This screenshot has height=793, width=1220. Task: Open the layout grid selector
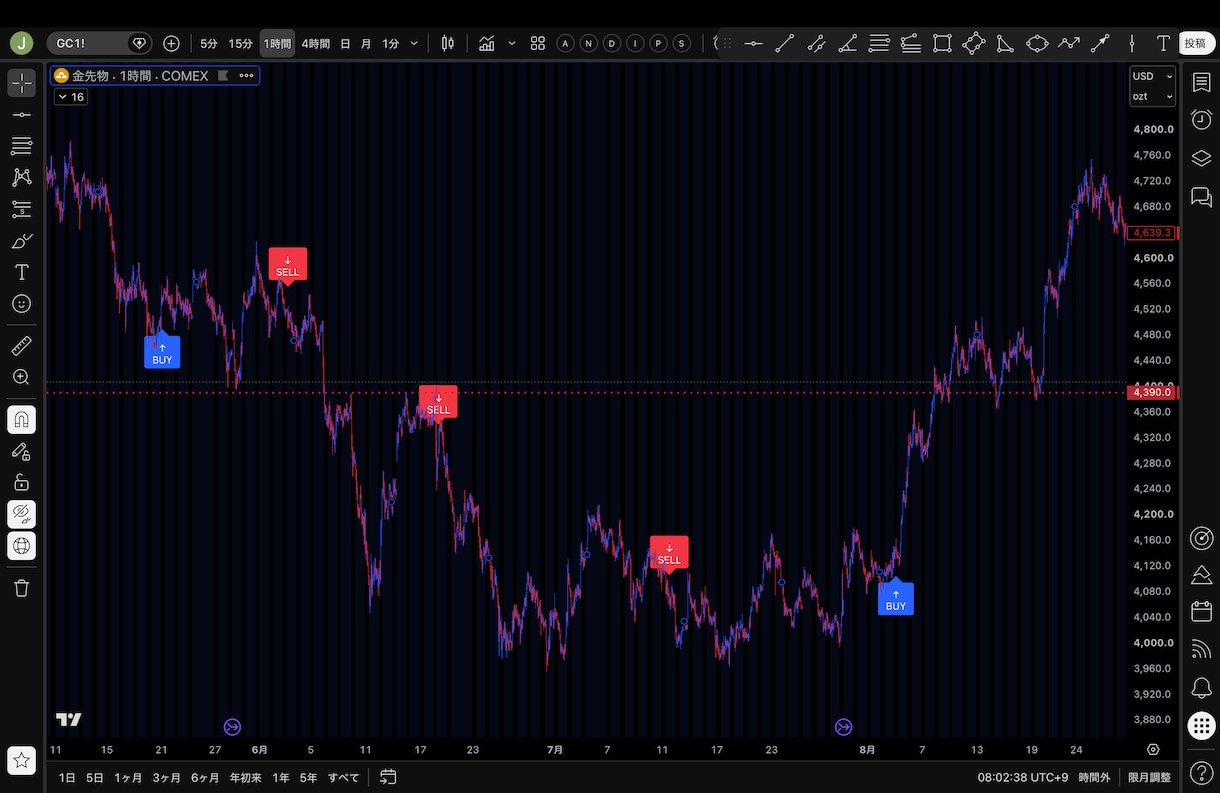[x=538, y=43]
